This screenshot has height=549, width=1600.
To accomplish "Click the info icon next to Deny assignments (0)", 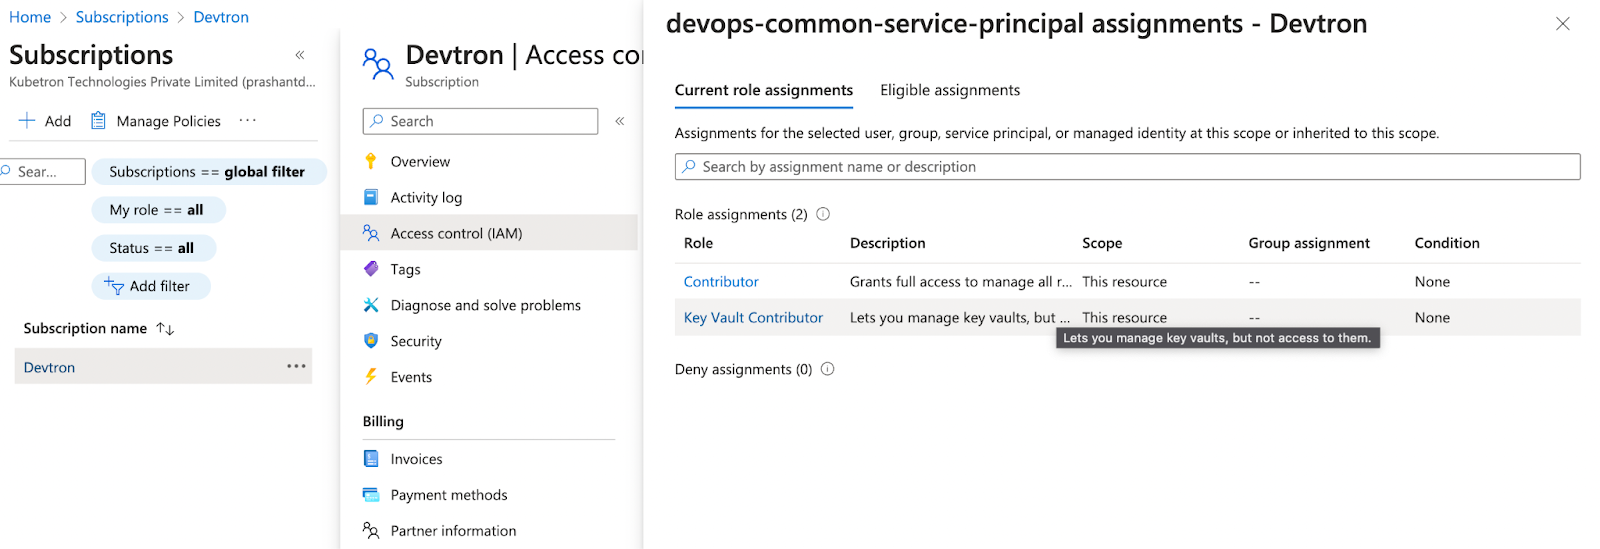I will tap(828, 369).
